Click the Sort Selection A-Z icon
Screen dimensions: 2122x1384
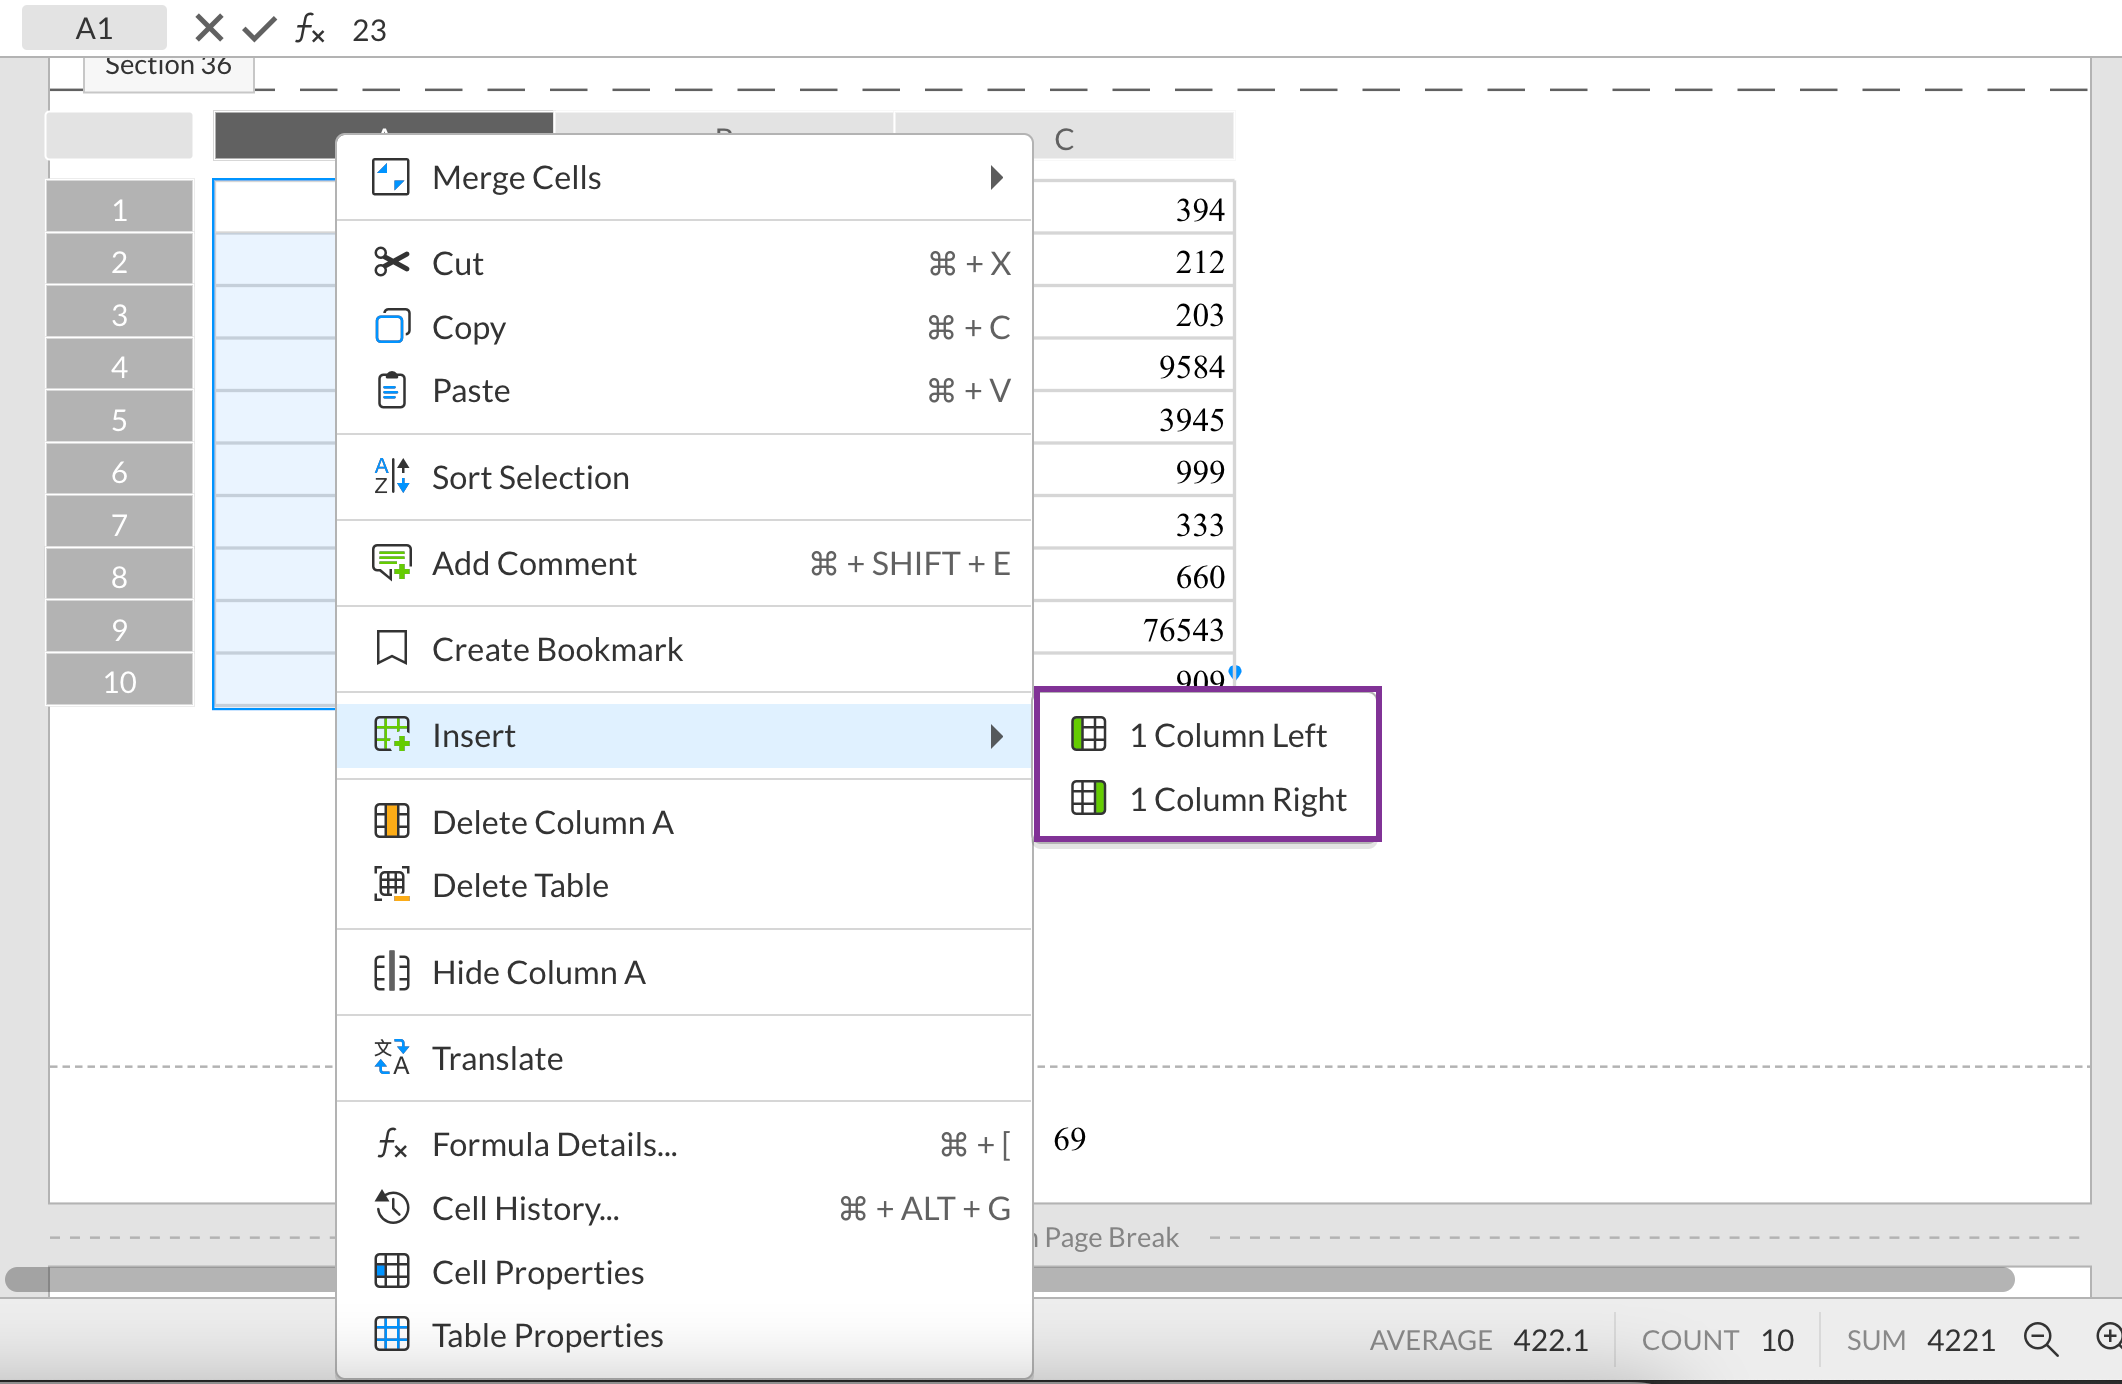391,477
